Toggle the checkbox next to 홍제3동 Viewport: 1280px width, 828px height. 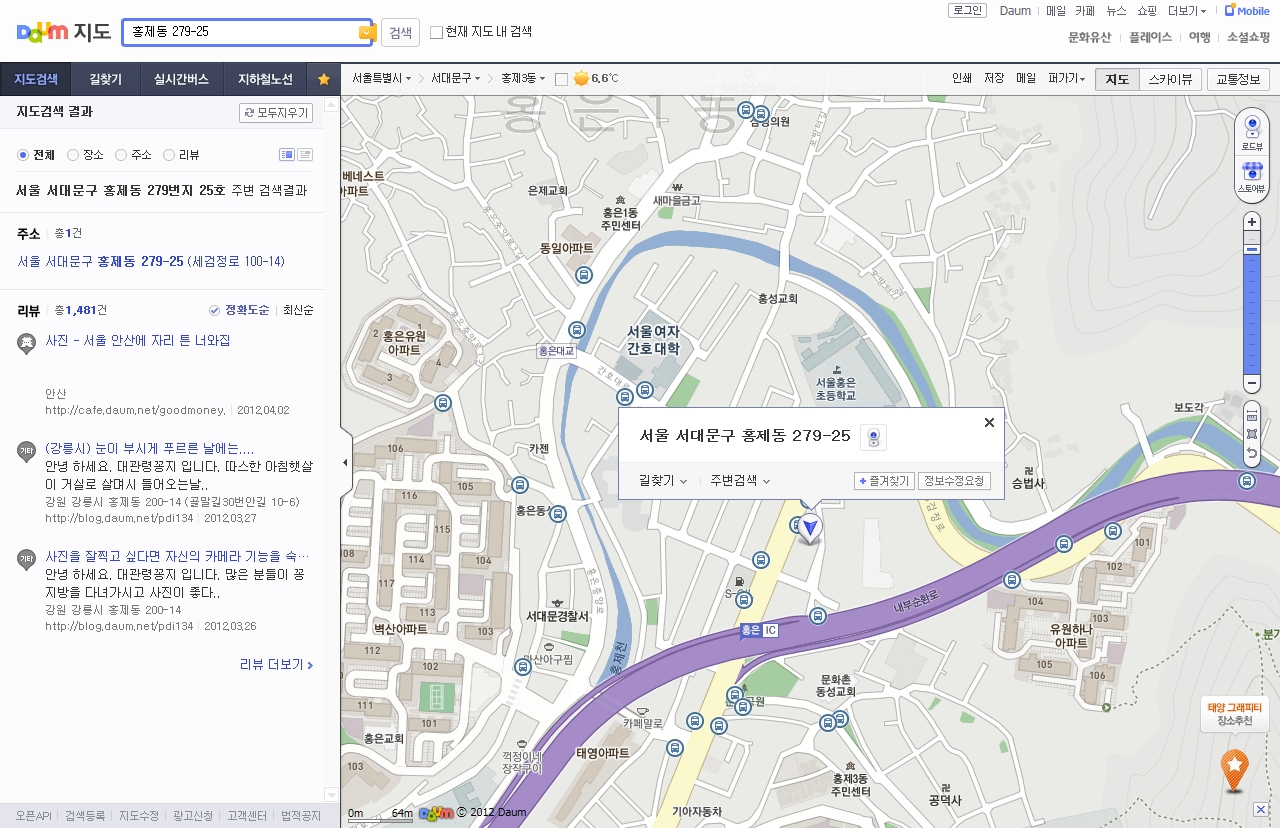tap(561, 78)
